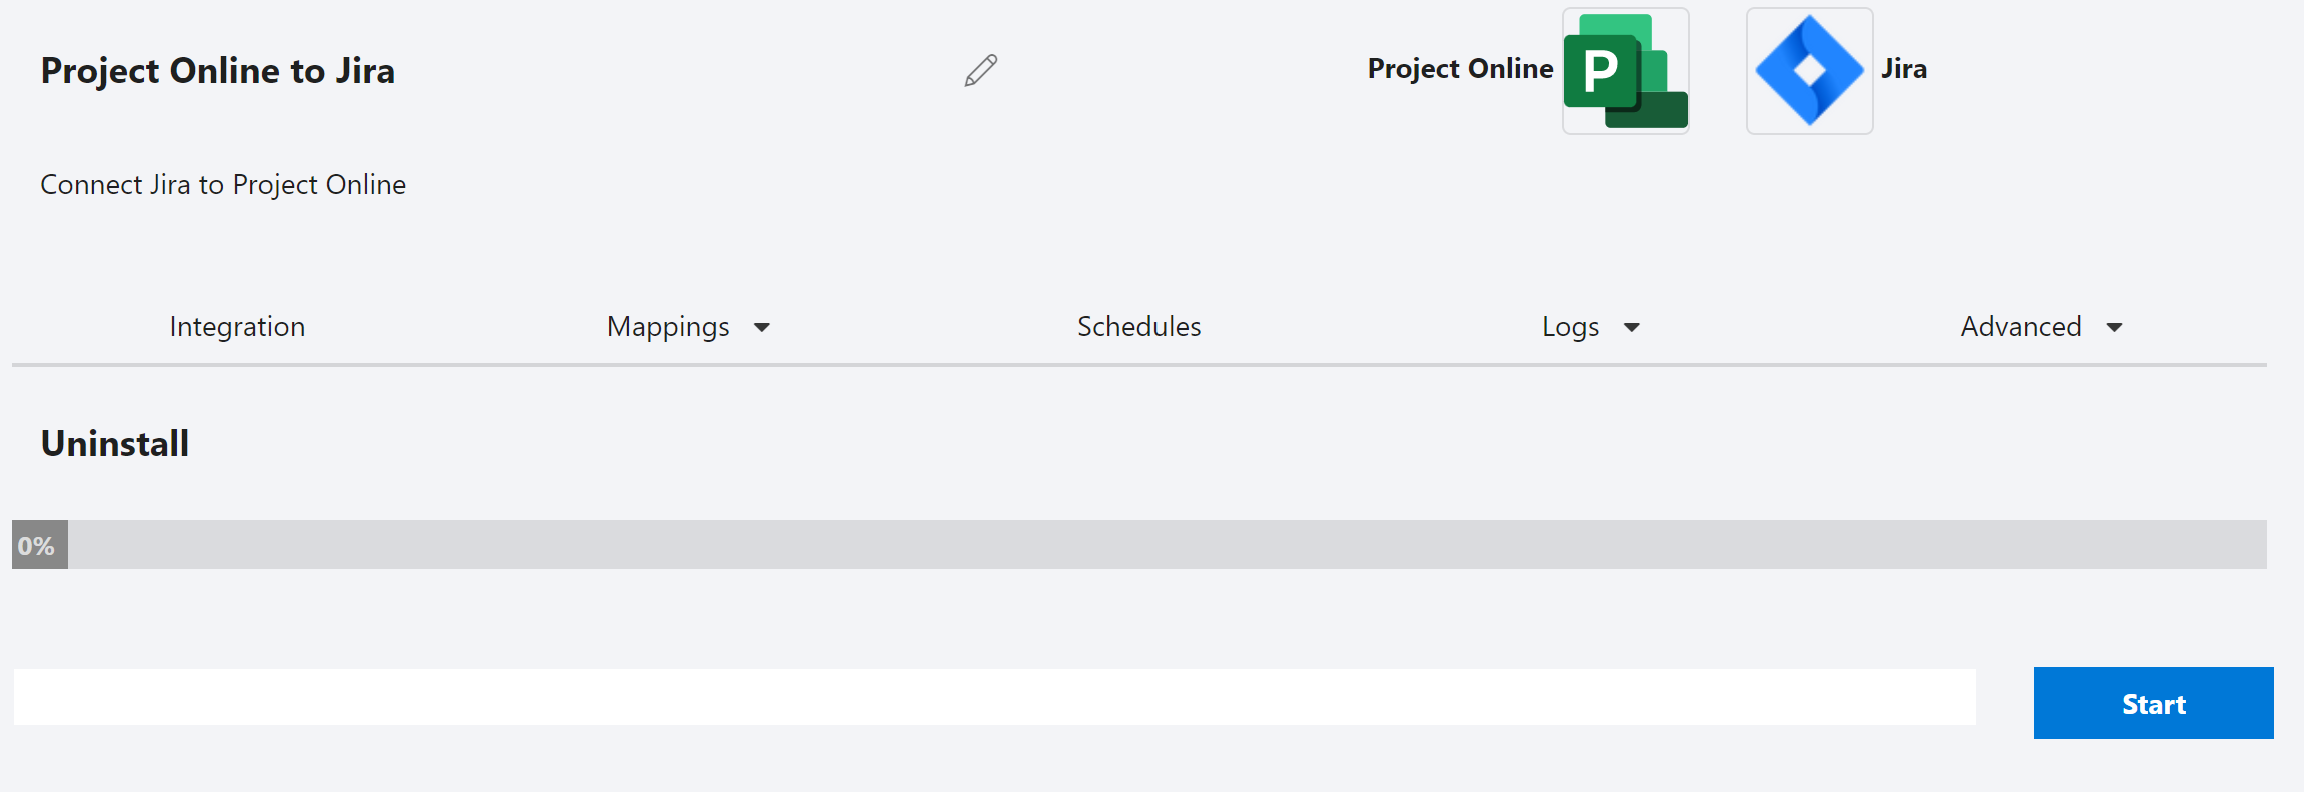Click the Jira app icon

(1809, 70)
